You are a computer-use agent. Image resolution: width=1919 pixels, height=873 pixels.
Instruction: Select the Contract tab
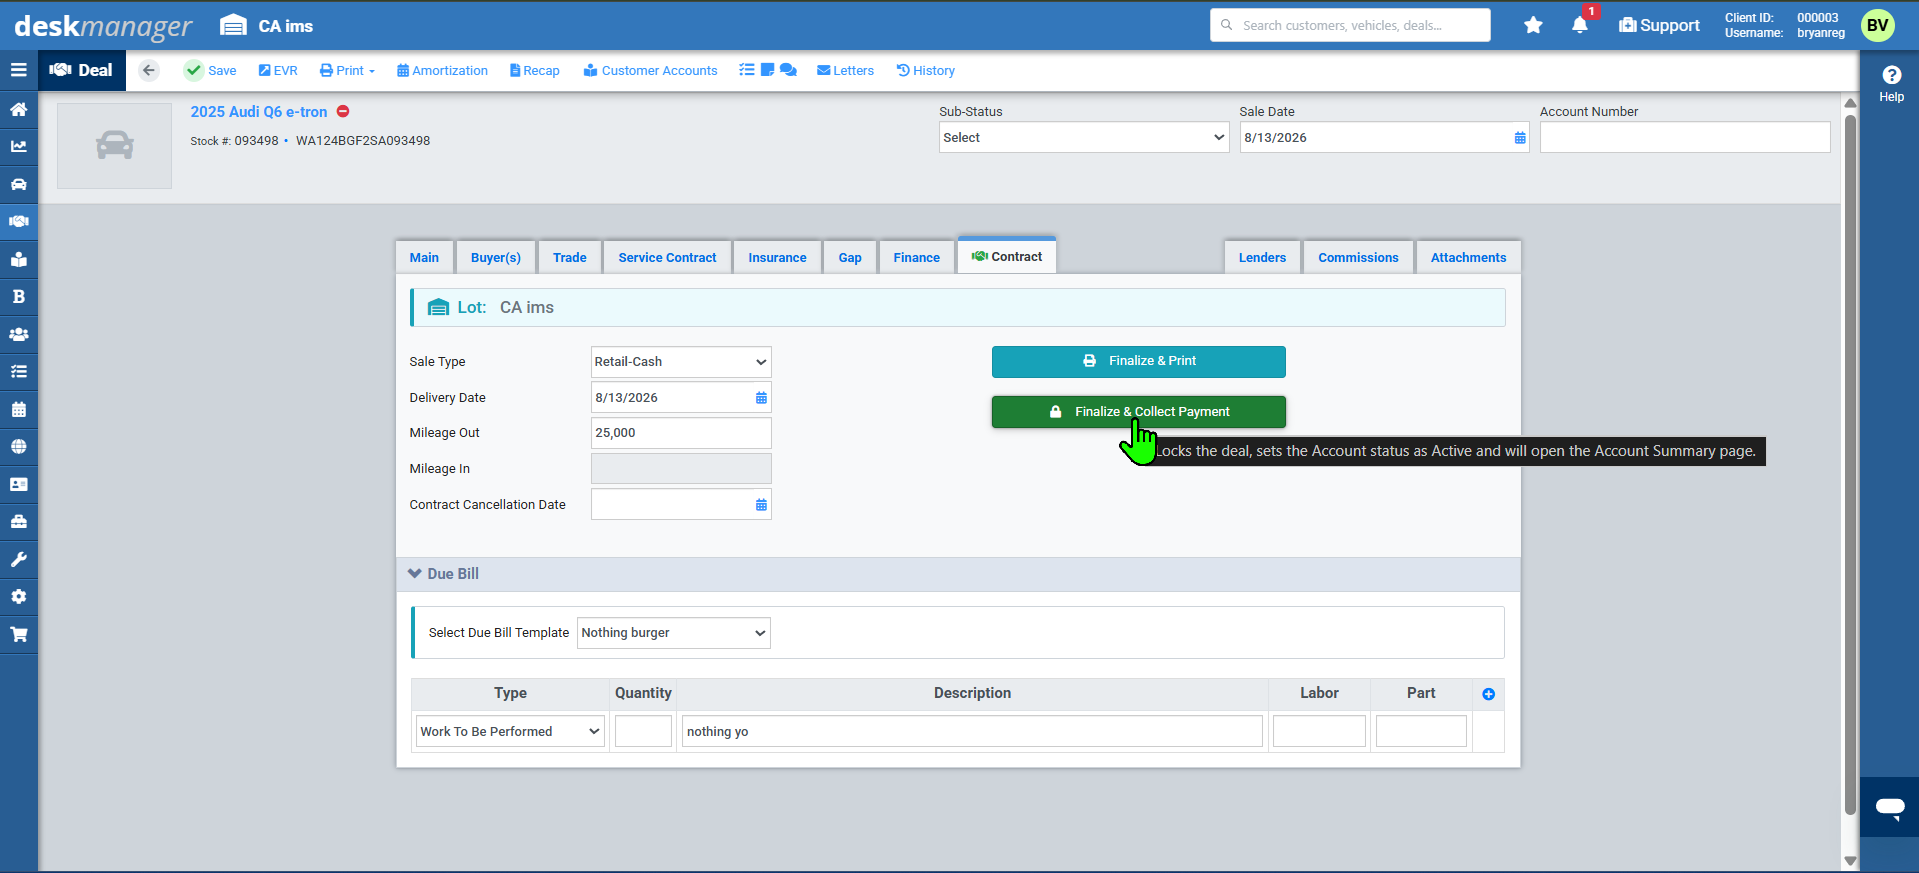[1007, 256]
